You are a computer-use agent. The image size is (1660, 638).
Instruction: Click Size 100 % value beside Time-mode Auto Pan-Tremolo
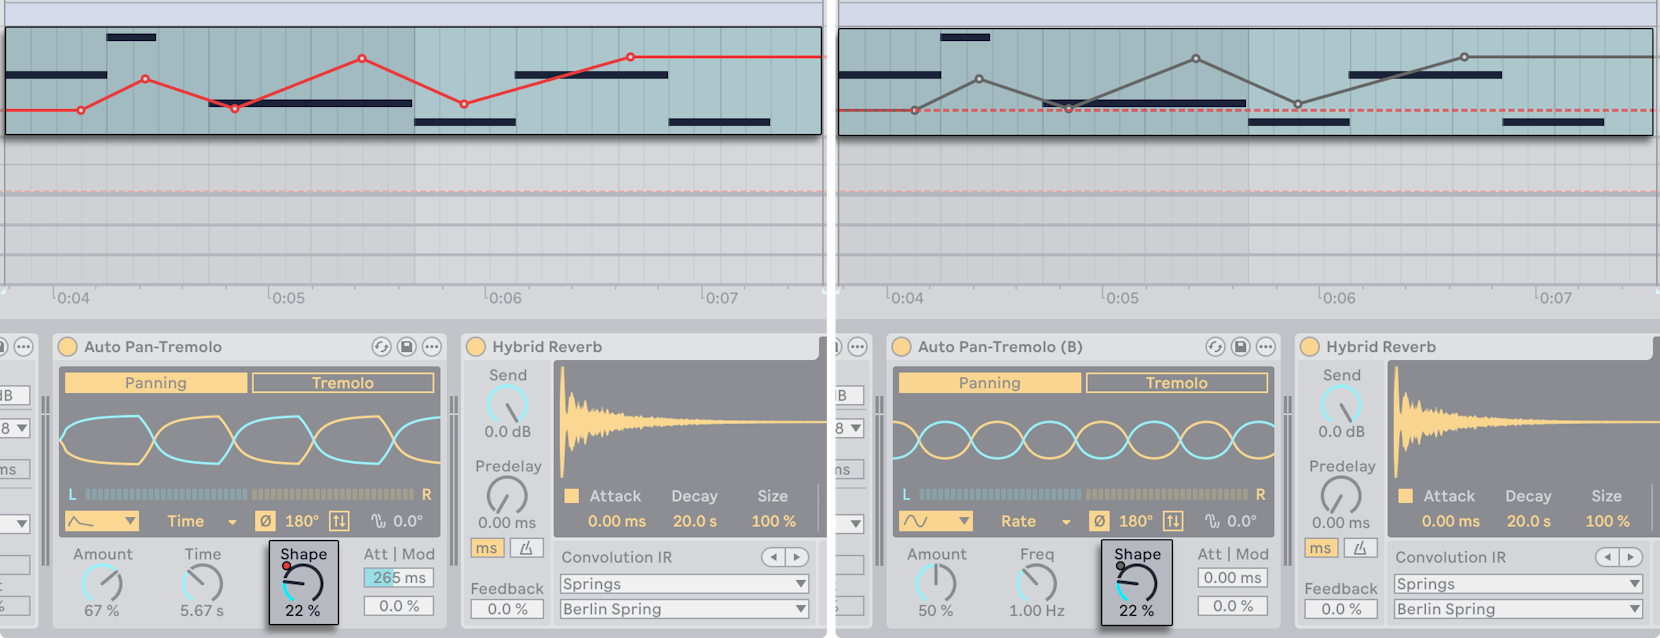click(x=774, y=521)
